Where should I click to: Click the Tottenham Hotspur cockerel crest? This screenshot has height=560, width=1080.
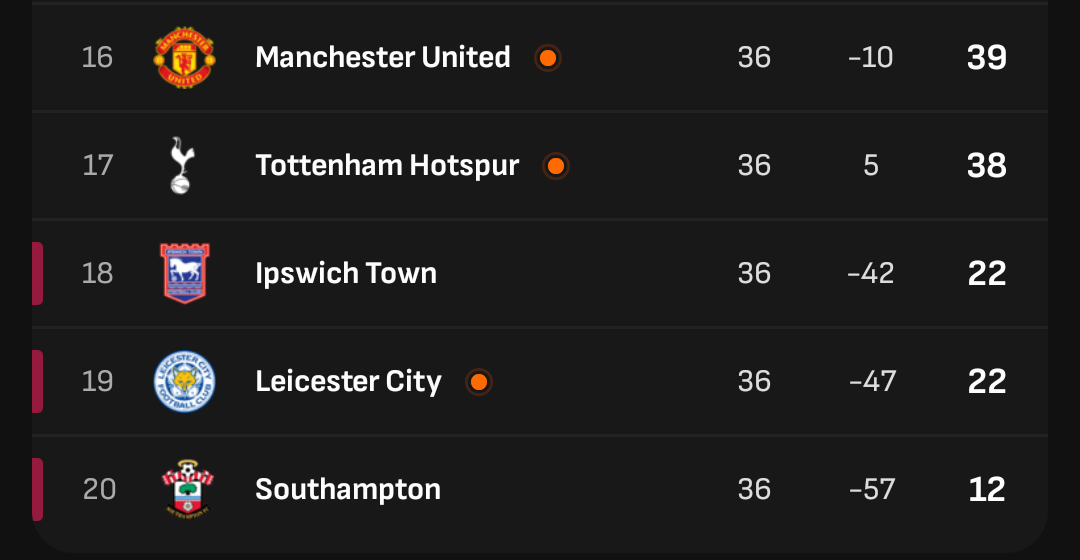pos(183,165)
